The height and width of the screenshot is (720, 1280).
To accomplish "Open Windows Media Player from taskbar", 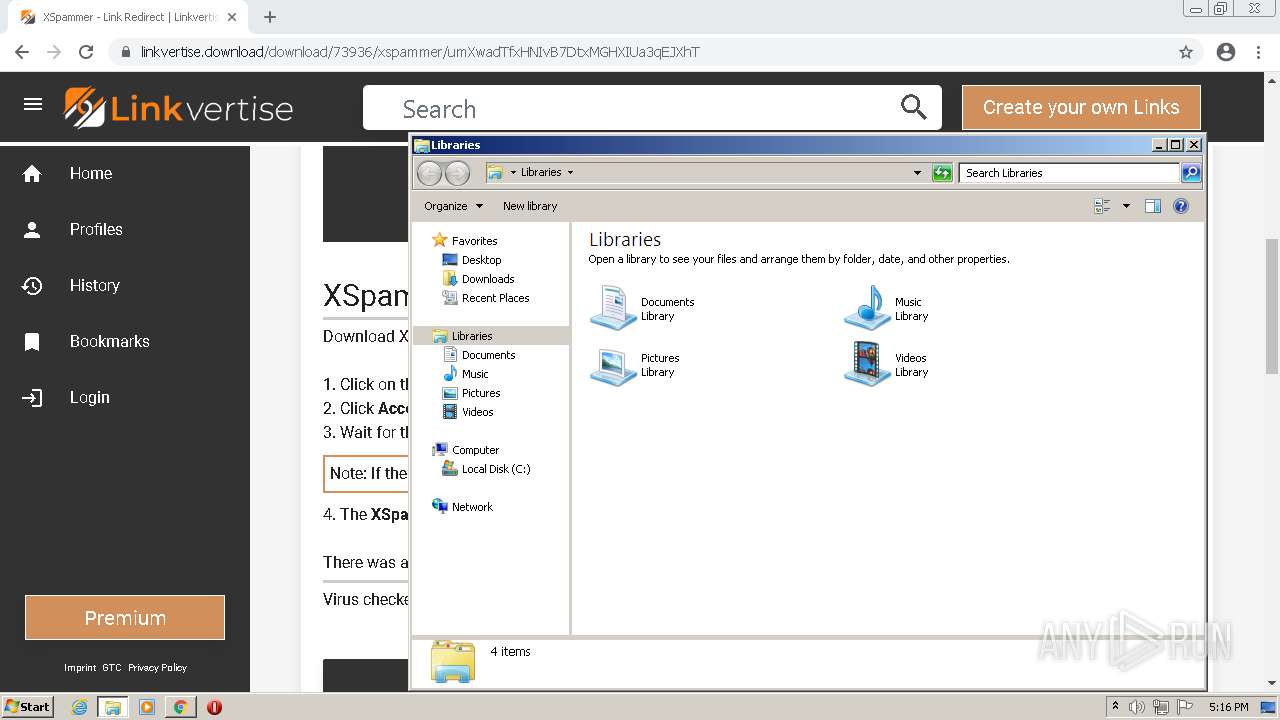I will pyautogui.click(x=147, y=707).
